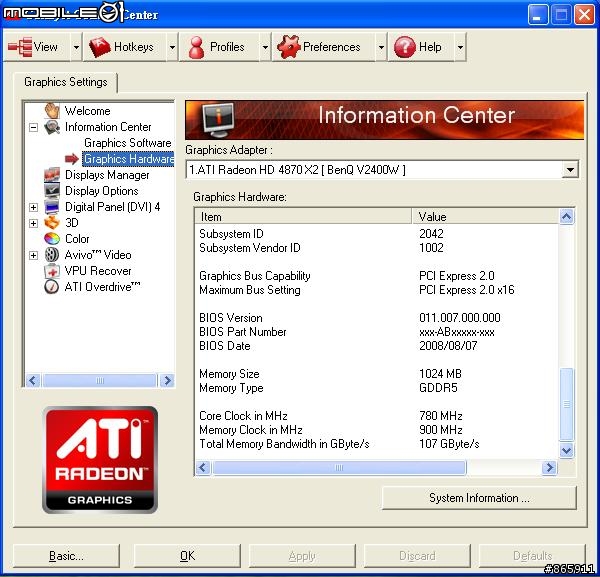
Task: Confirm with the OK button
Action: (187, 556)
